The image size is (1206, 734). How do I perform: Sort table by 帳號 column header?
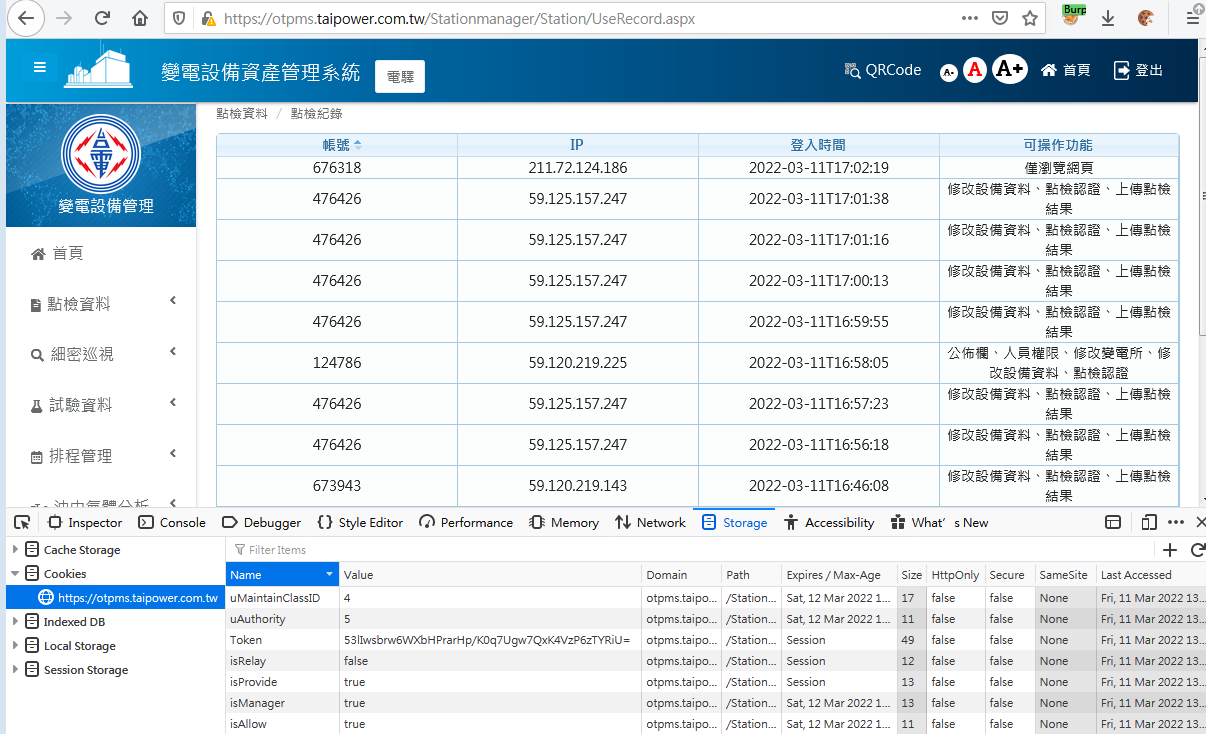pyautogui.click(x=337, y=145)
